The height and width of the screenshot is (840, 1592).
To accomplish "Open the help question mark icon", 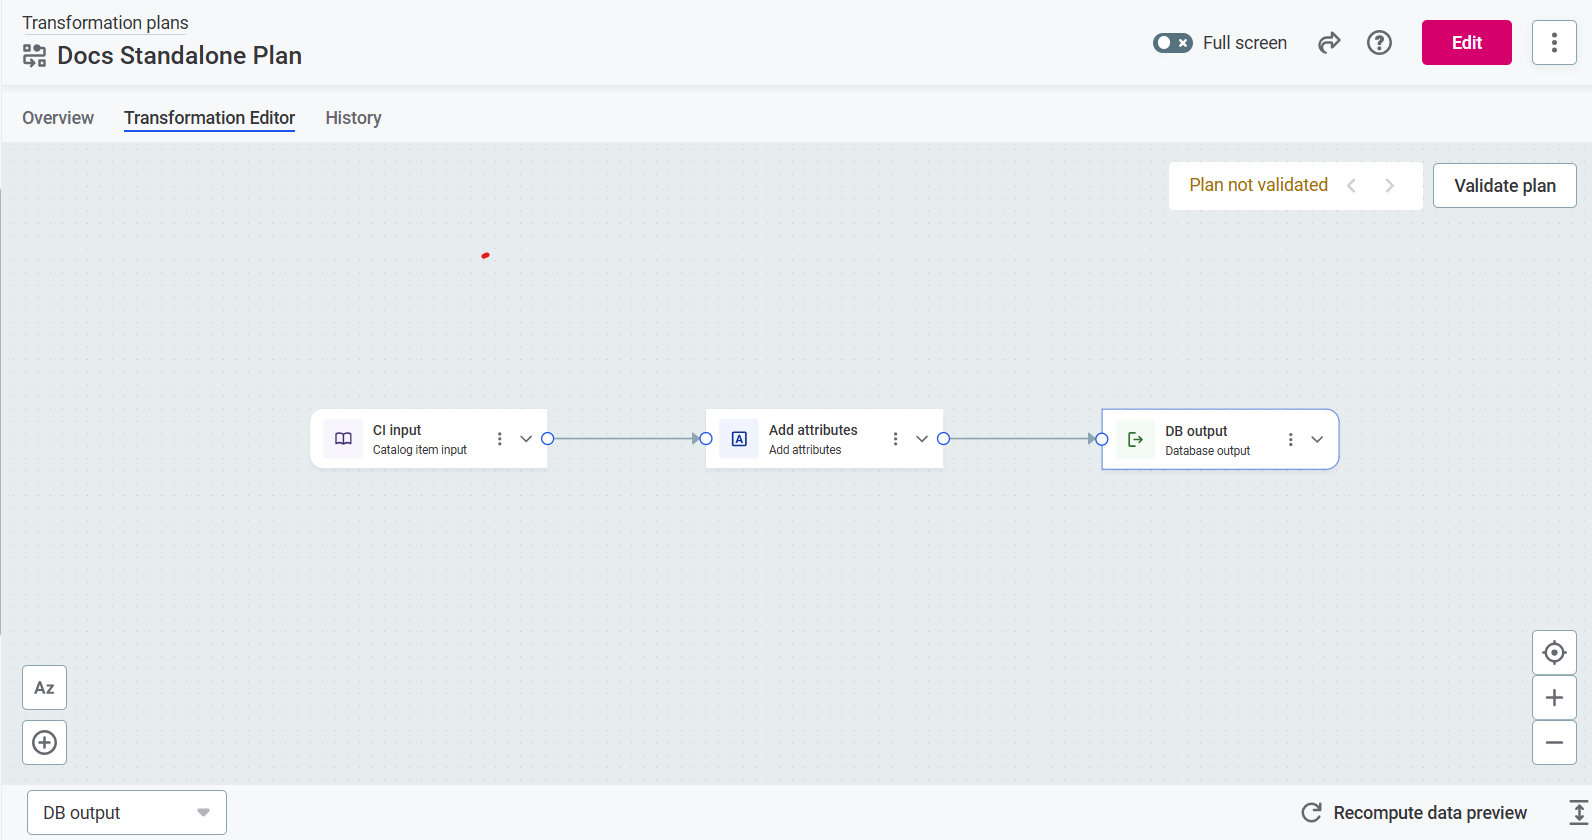I will (1379, 43).
